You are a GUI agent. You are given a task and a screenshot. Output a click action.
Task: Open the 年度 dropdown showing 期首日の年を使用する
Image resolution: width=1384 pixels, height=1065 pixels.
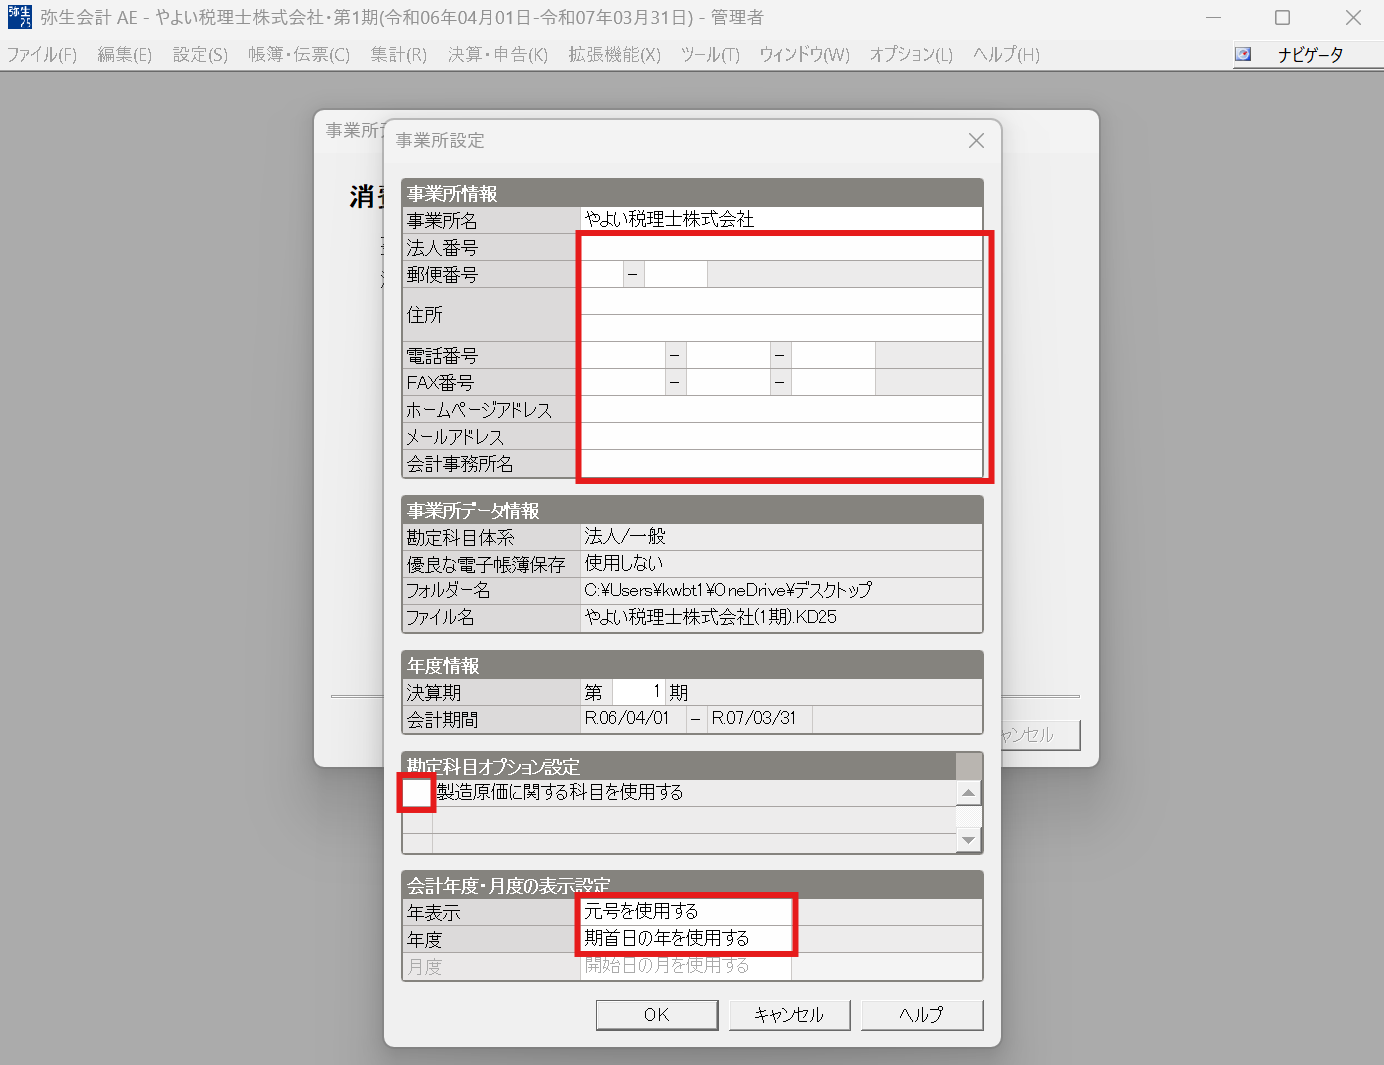tap(686, 938)
